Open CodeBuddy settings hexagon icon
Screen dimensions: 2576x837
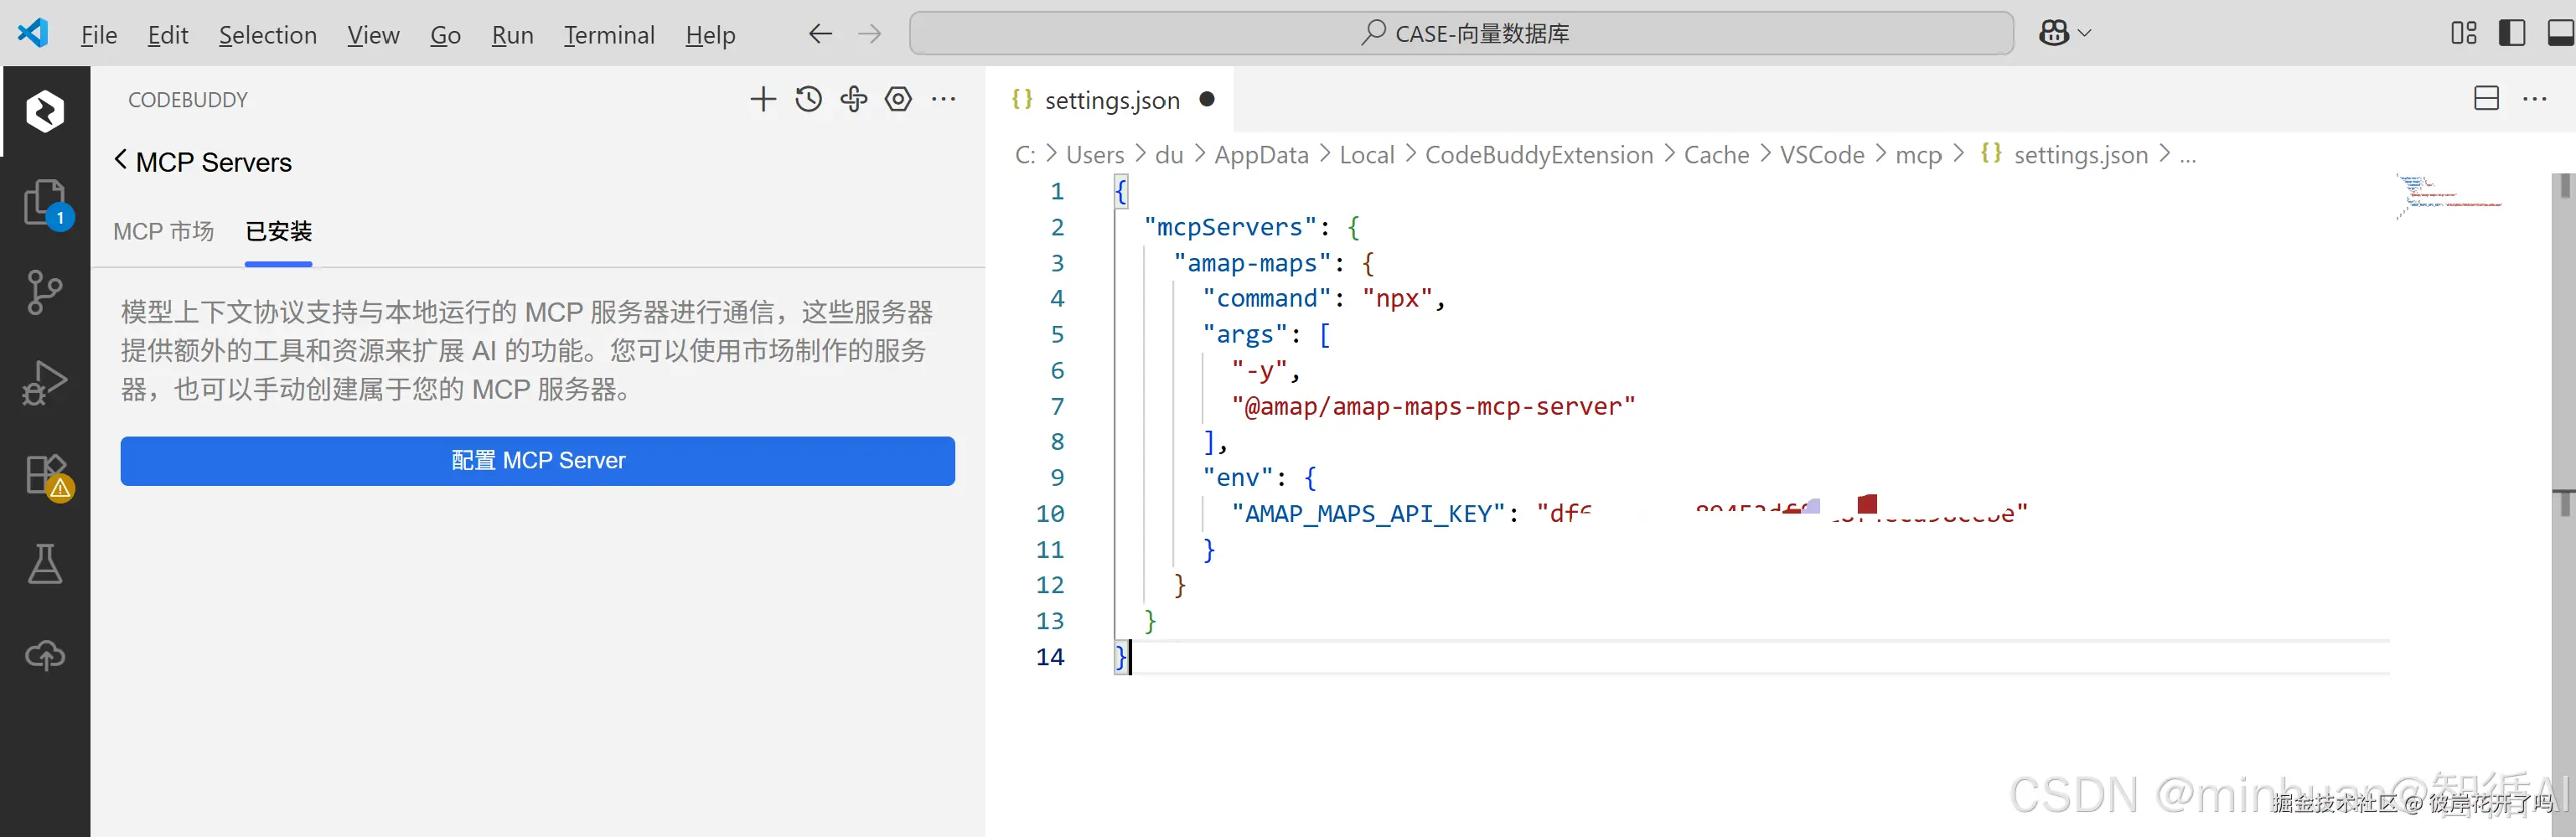898,99
